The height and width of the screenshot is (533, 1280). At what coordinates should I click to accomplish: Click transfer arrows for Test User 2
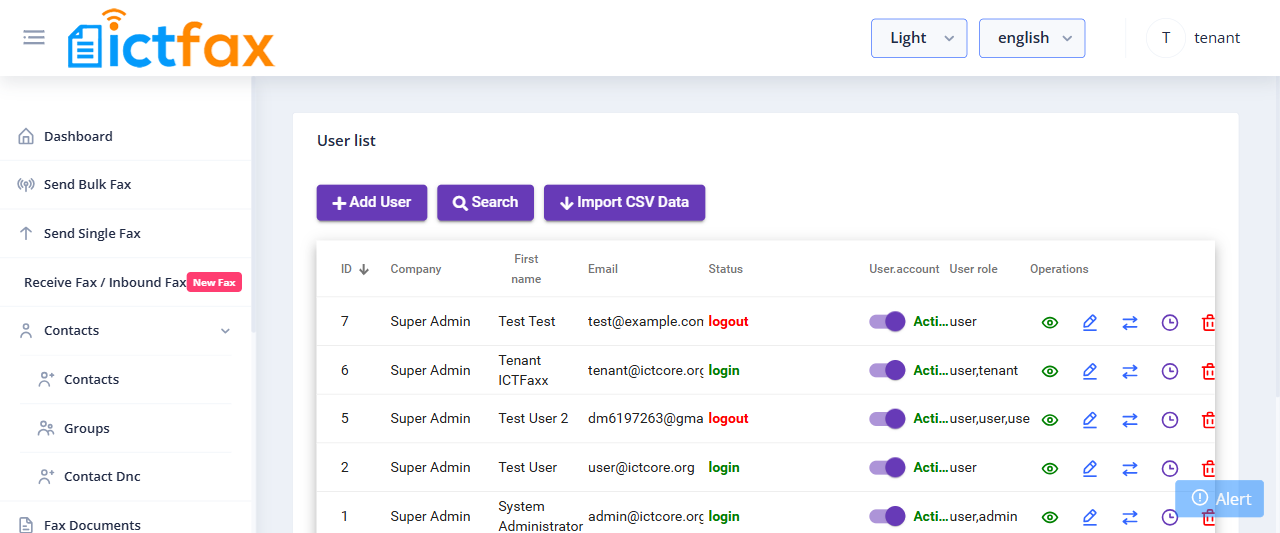coord(1130,419)
